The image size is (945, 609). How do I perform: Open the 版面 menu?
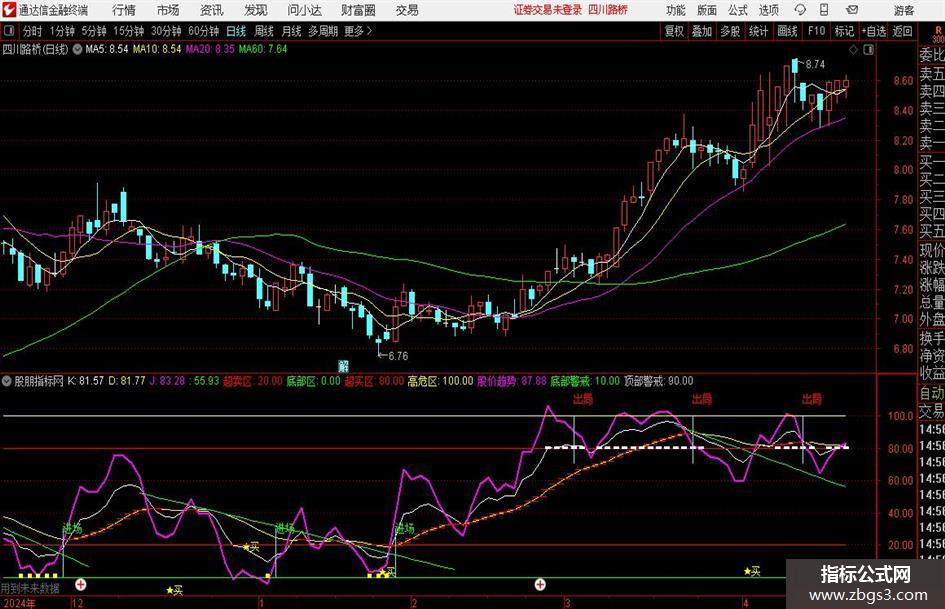pyautogui.click(x=706, y=10)
